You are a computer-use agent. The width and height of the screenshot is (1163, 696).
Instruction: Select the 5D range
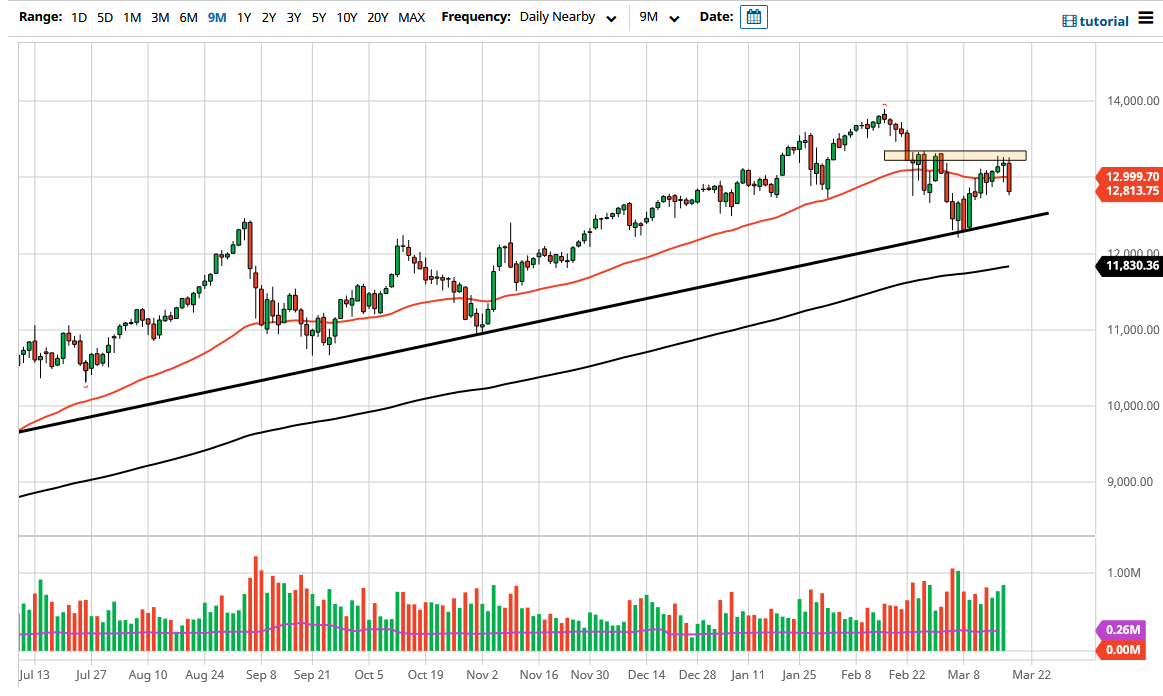pos(104,17)
